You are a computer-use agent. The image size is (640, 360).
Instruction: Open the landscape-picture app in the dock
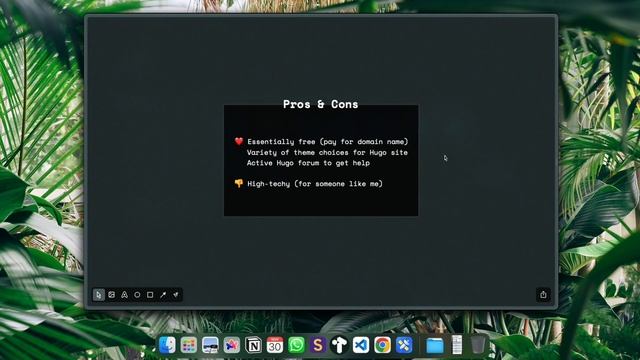pyautogui.click(x=210, y=345)
